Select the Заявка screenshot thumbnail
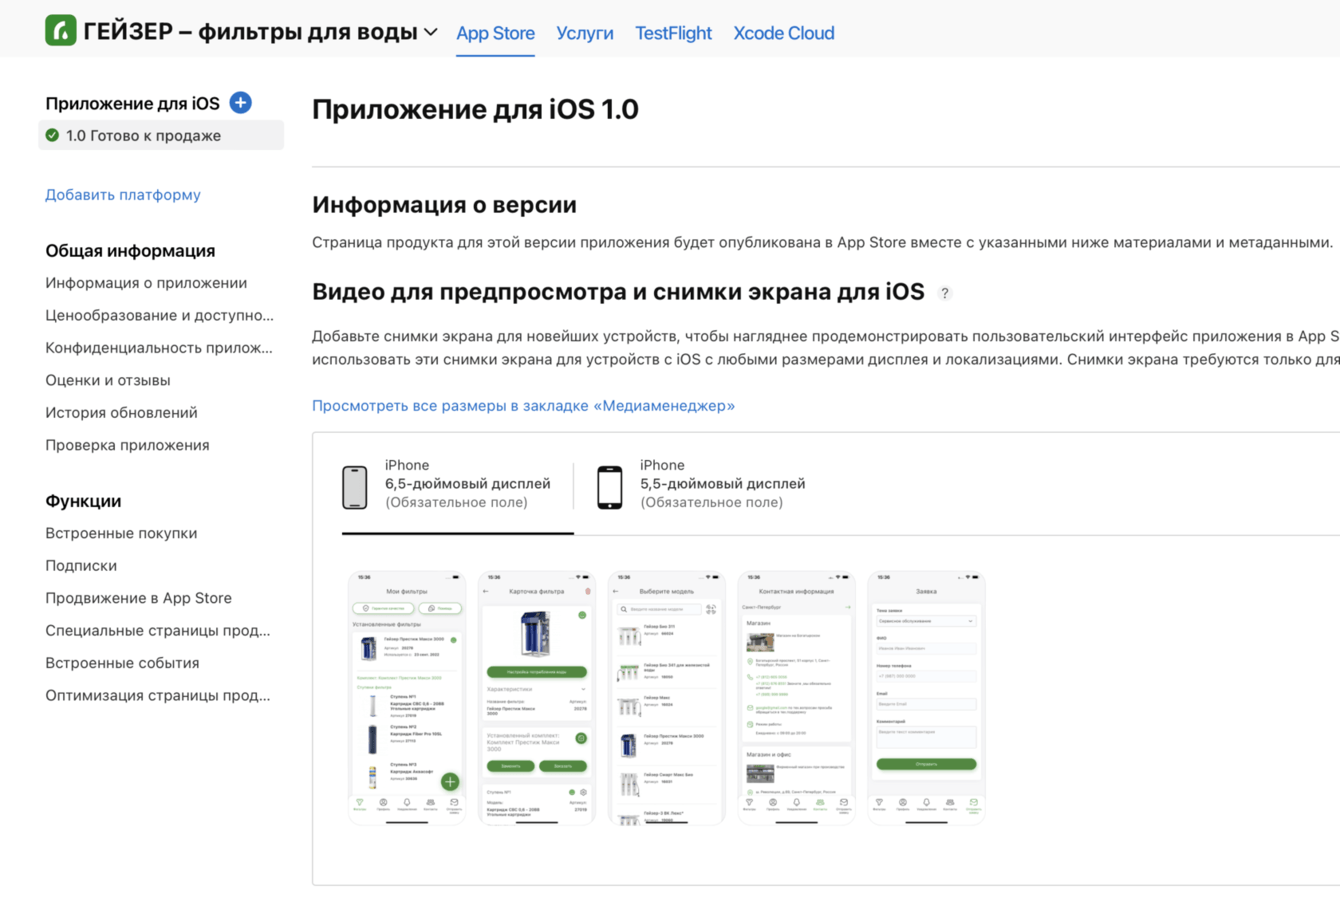The image size is (1340, 905). [926, 698]
